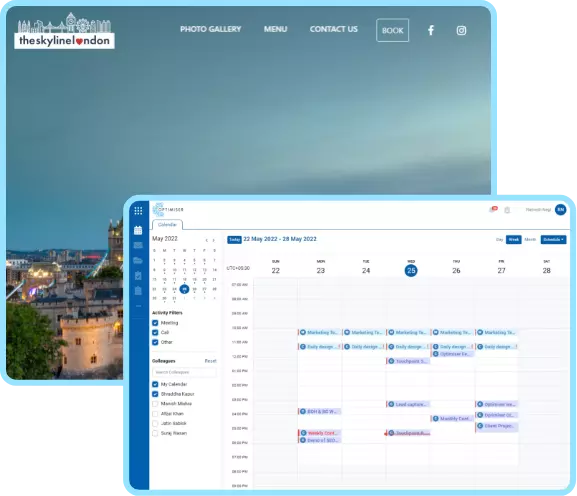Open the tasks checklist sidebar icon

[x=138, y=275]
